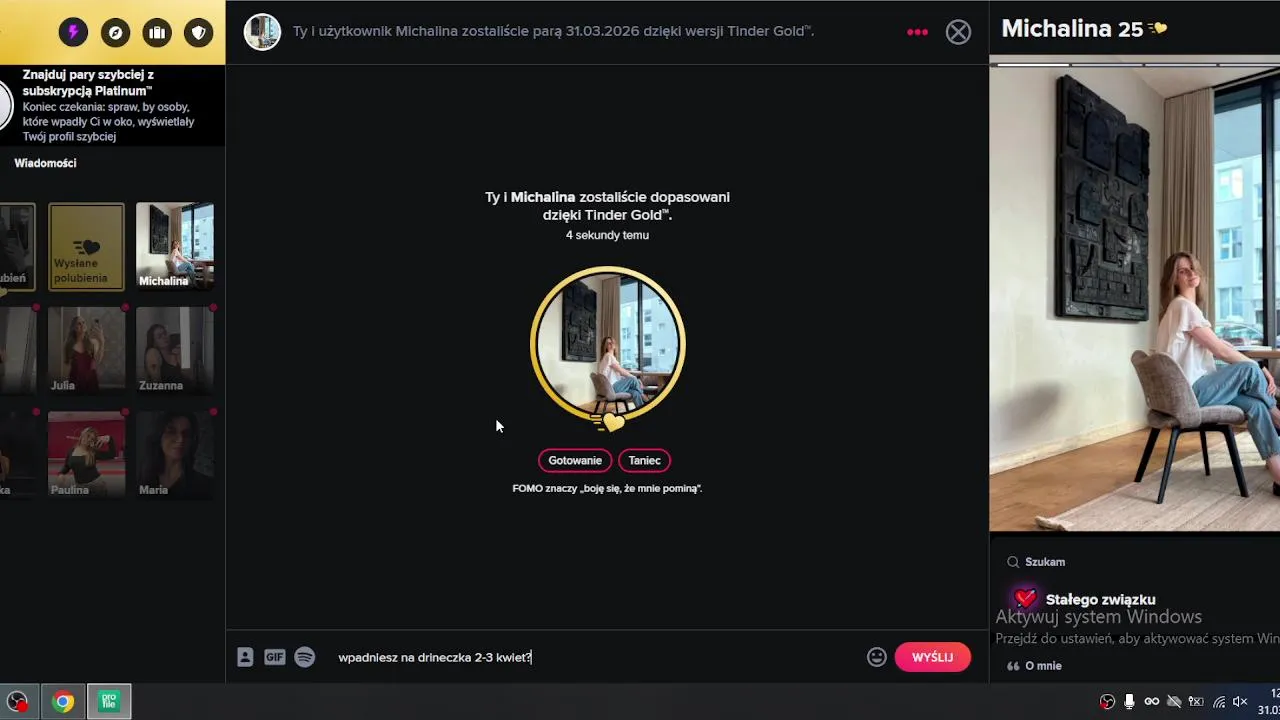Open the briefcase work mode icon
Screen dimensions: 1280x720
pos(157,32)
